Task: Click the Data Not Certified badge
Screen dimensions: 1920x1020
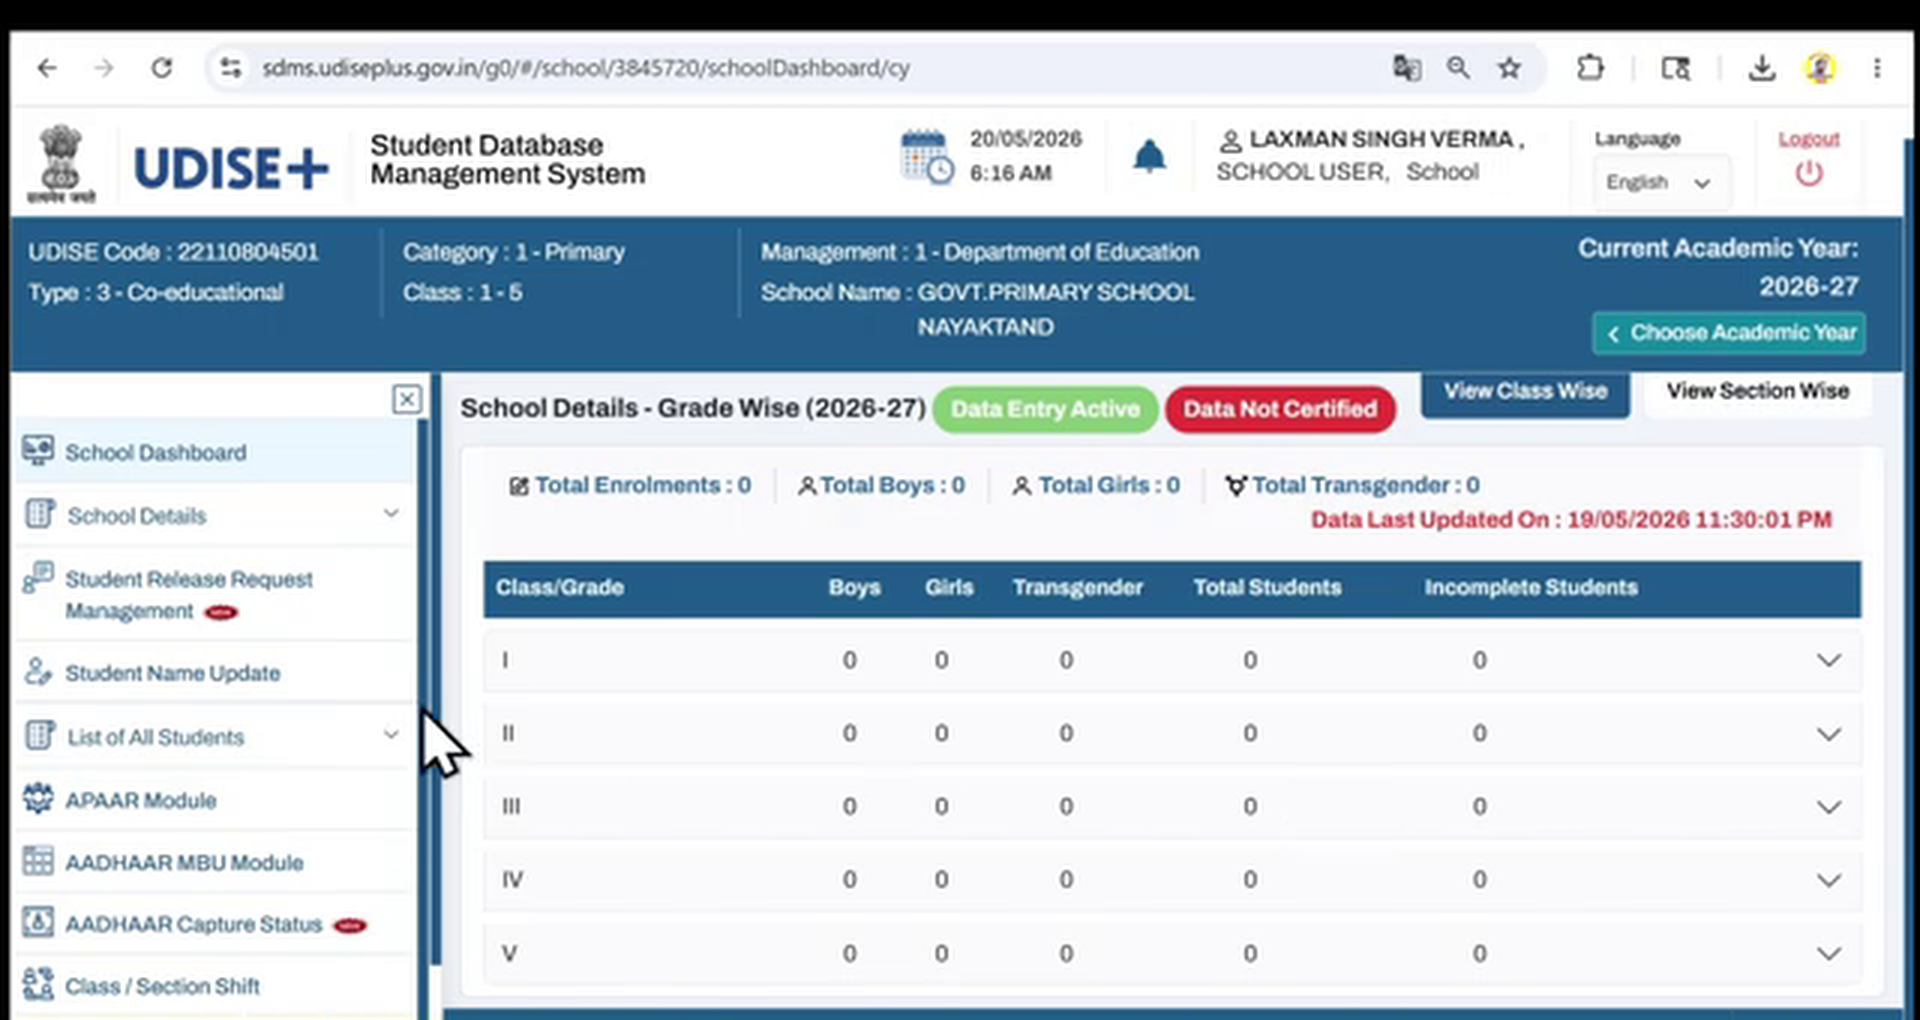Action: pyautogui.click(x=1280, y=409)
